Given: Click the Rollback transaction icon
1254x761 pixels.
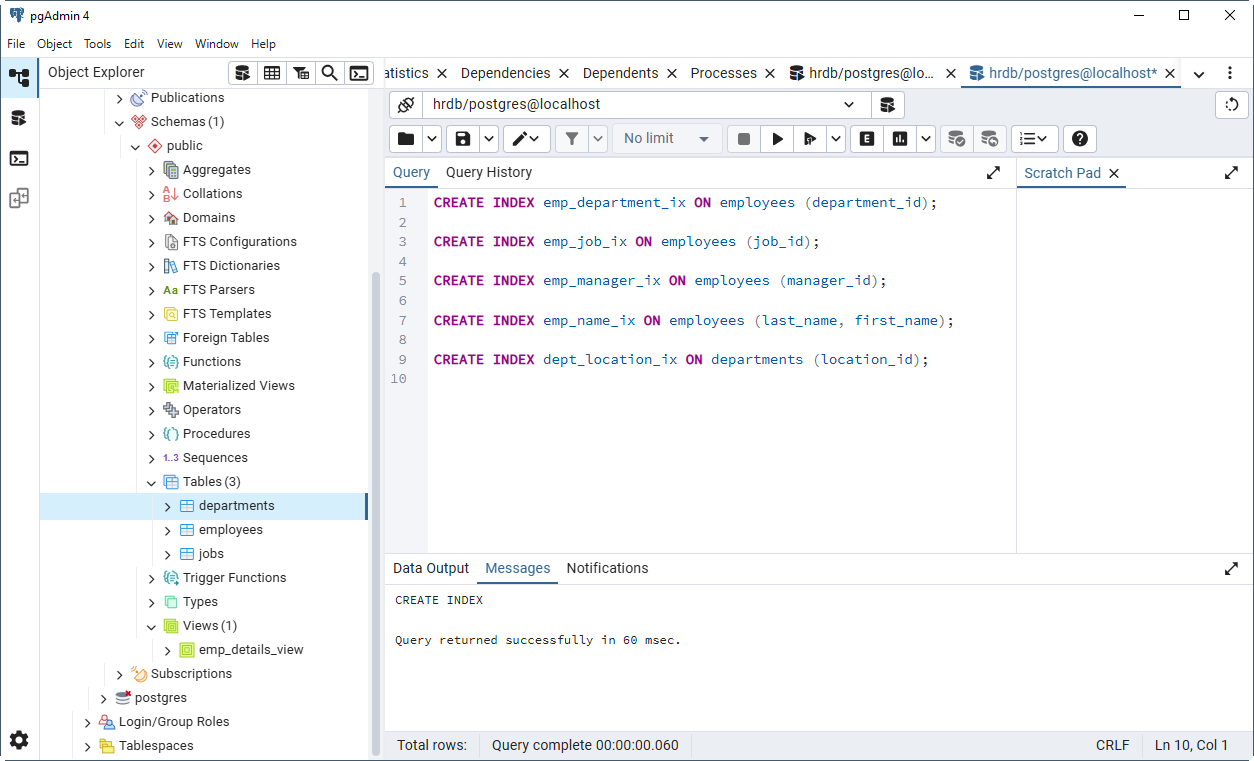Looking at the screenshot, I should coord(989,139).
